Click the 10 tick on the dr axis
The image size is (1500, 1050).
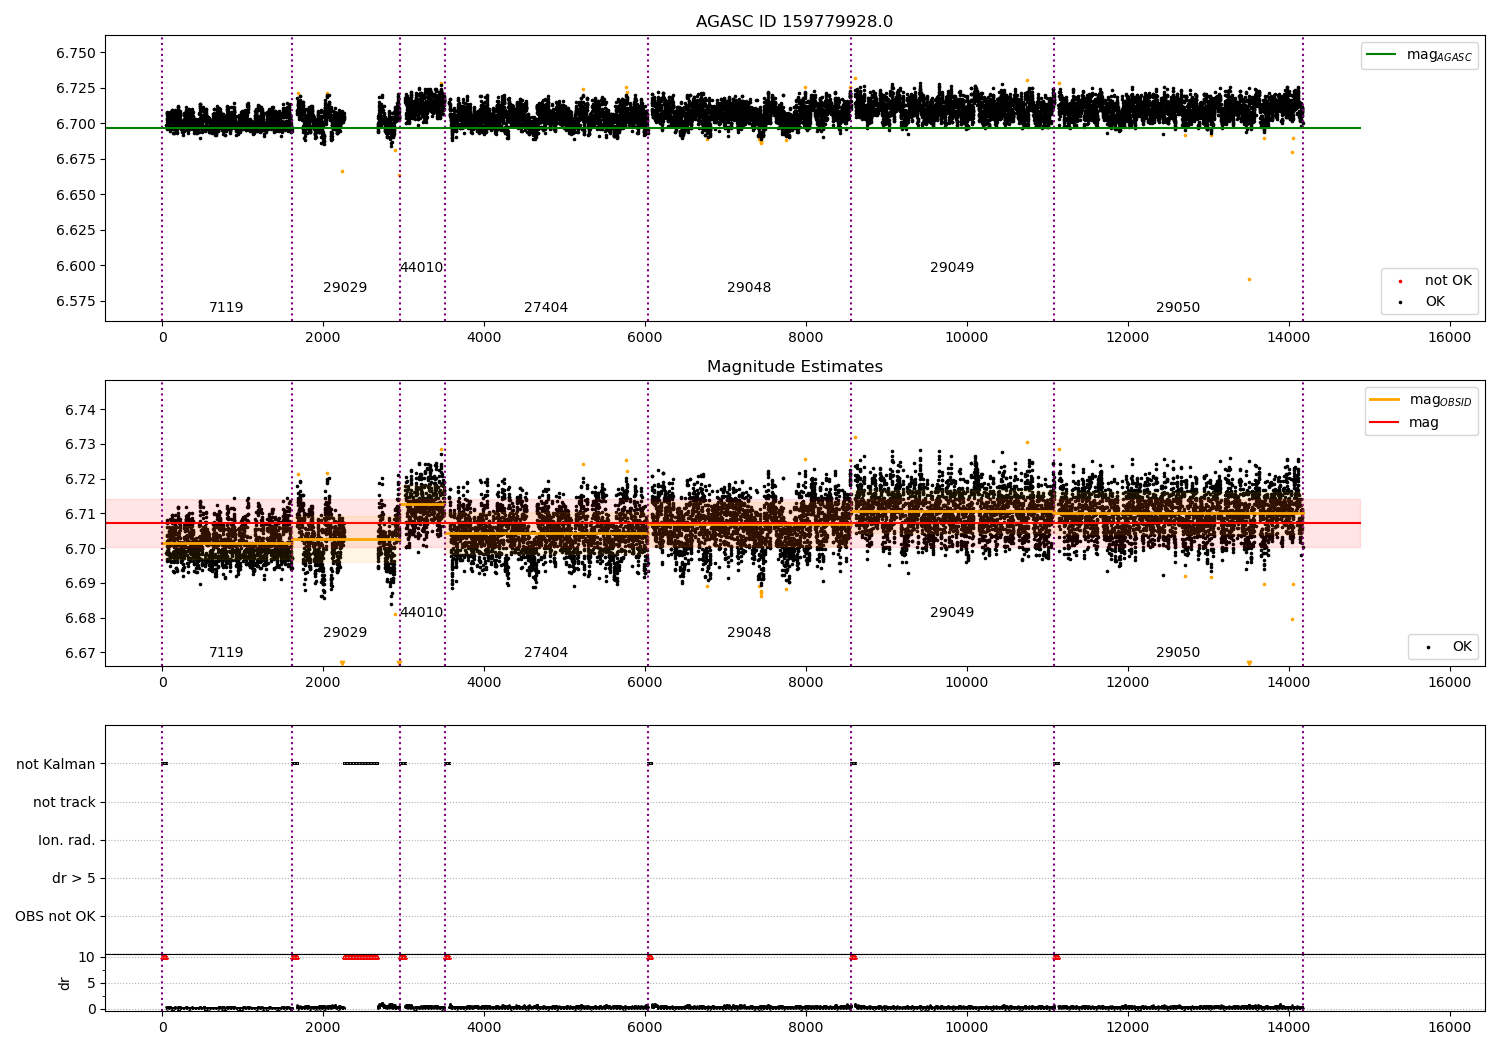pyautogui.click(x=87, y=957)
